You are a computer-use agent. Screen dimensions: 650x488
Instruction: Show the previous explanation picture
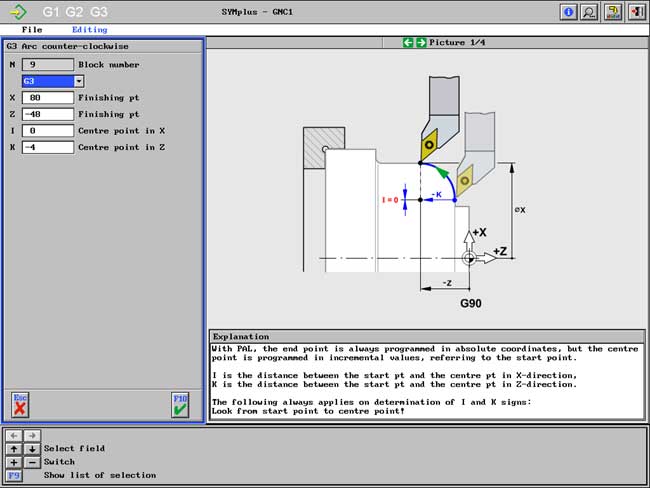408,43
